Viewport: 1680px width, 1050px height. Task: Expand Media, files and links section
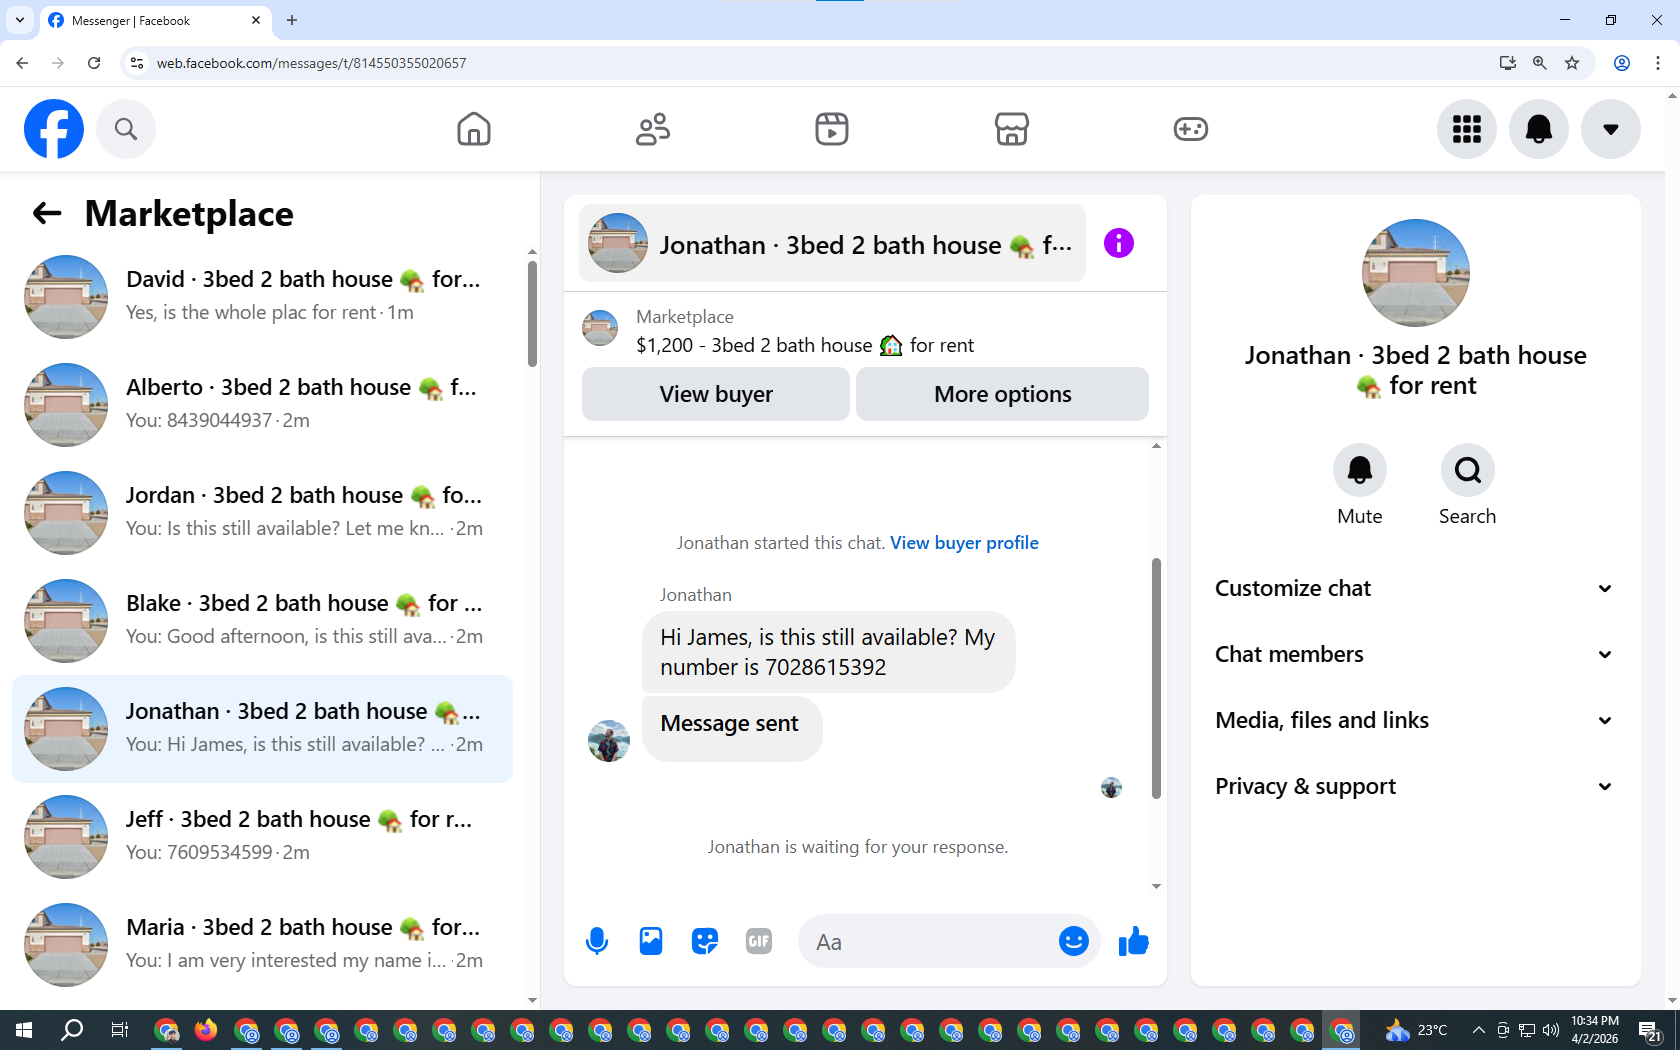point(1414,720)
